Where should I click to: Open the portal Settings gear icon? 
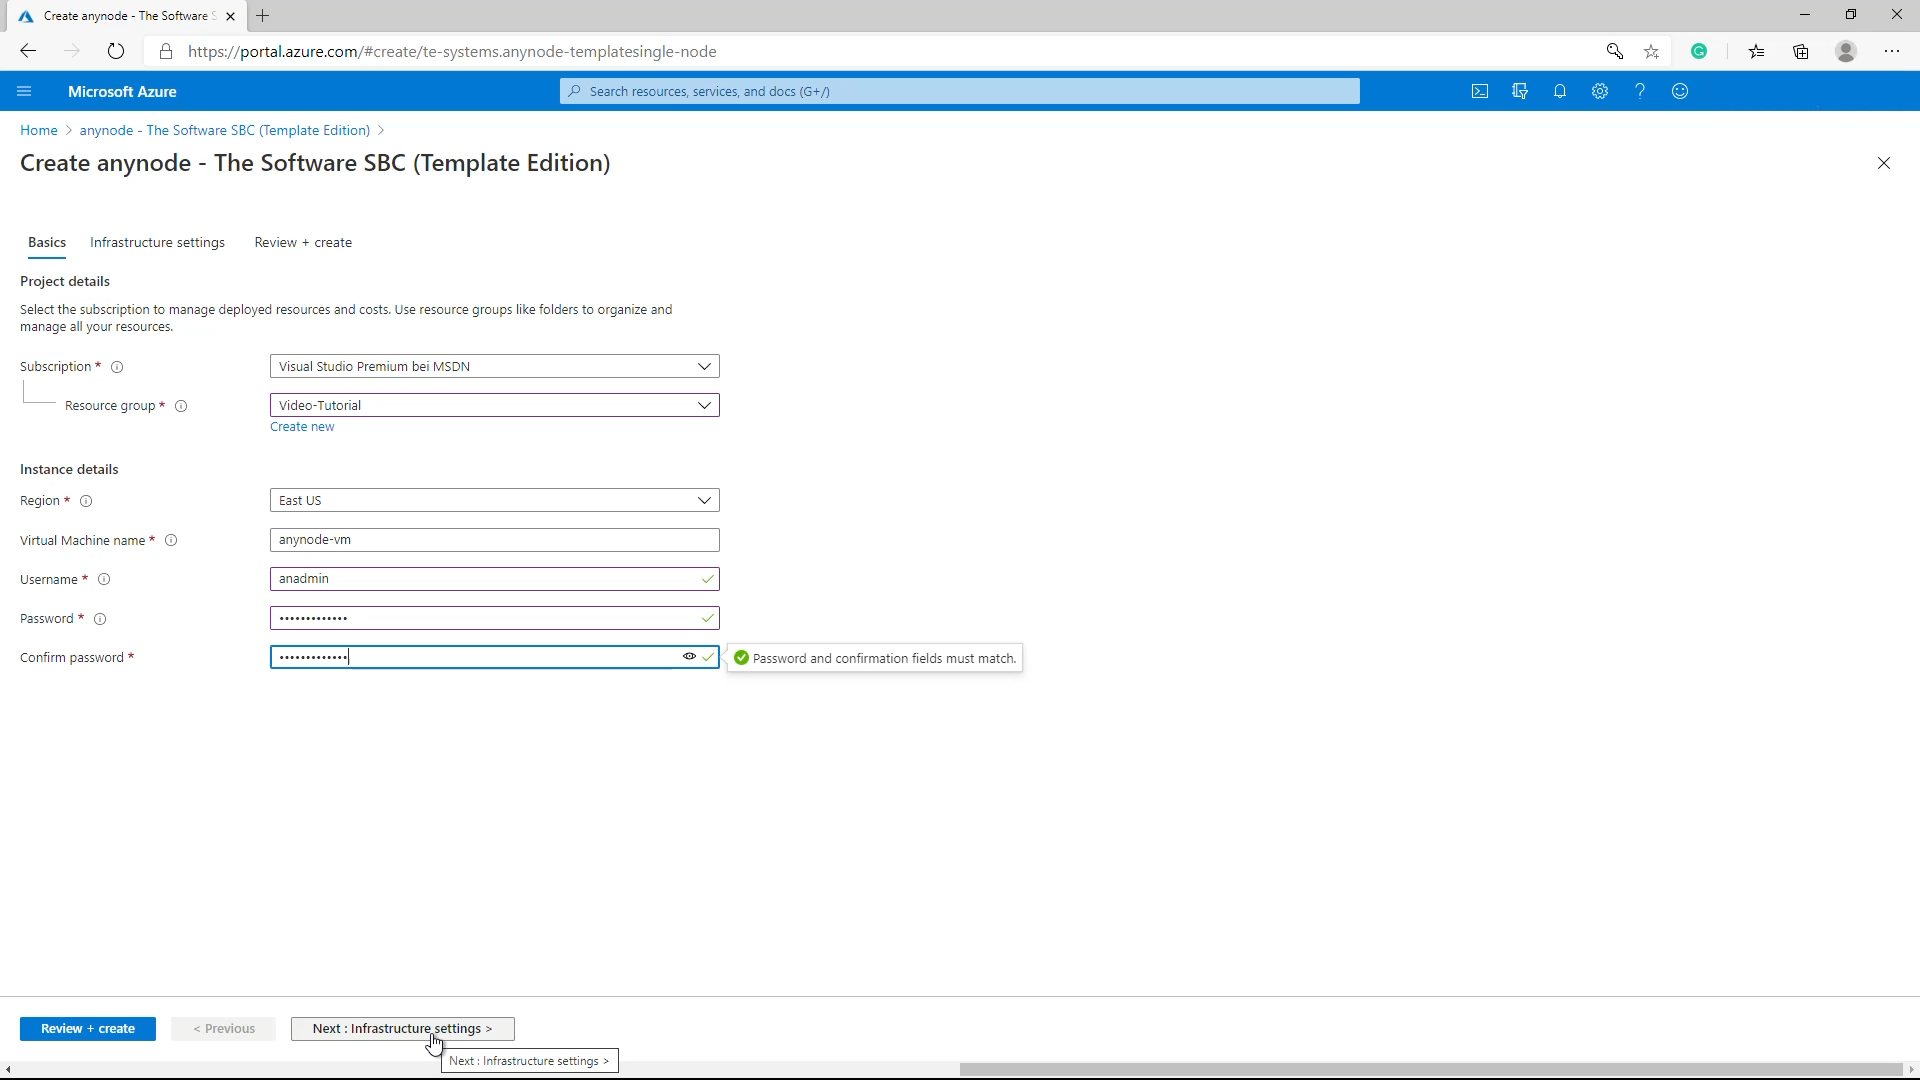pyautogui.click(x=1600, y=91)
